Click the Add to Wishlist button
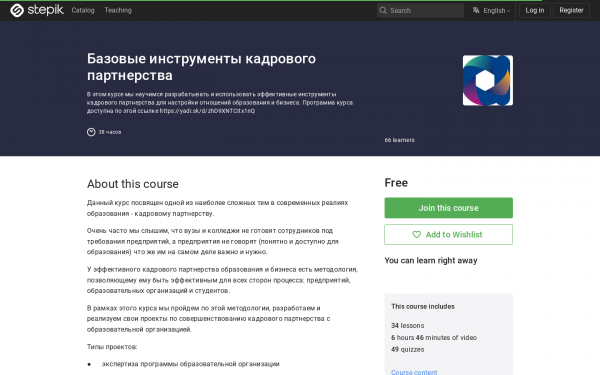 448,235
